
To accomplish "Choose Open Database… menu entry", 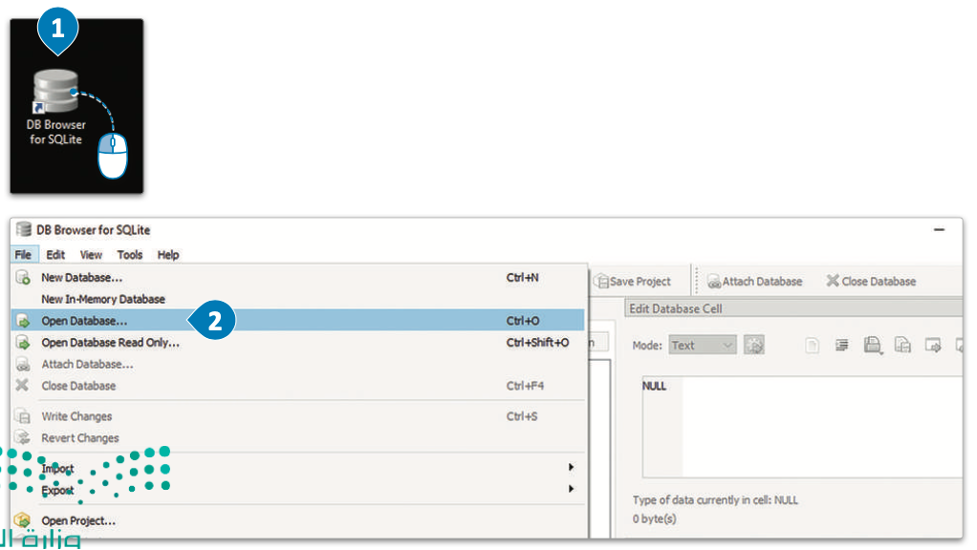I will (x=298, y=321).
